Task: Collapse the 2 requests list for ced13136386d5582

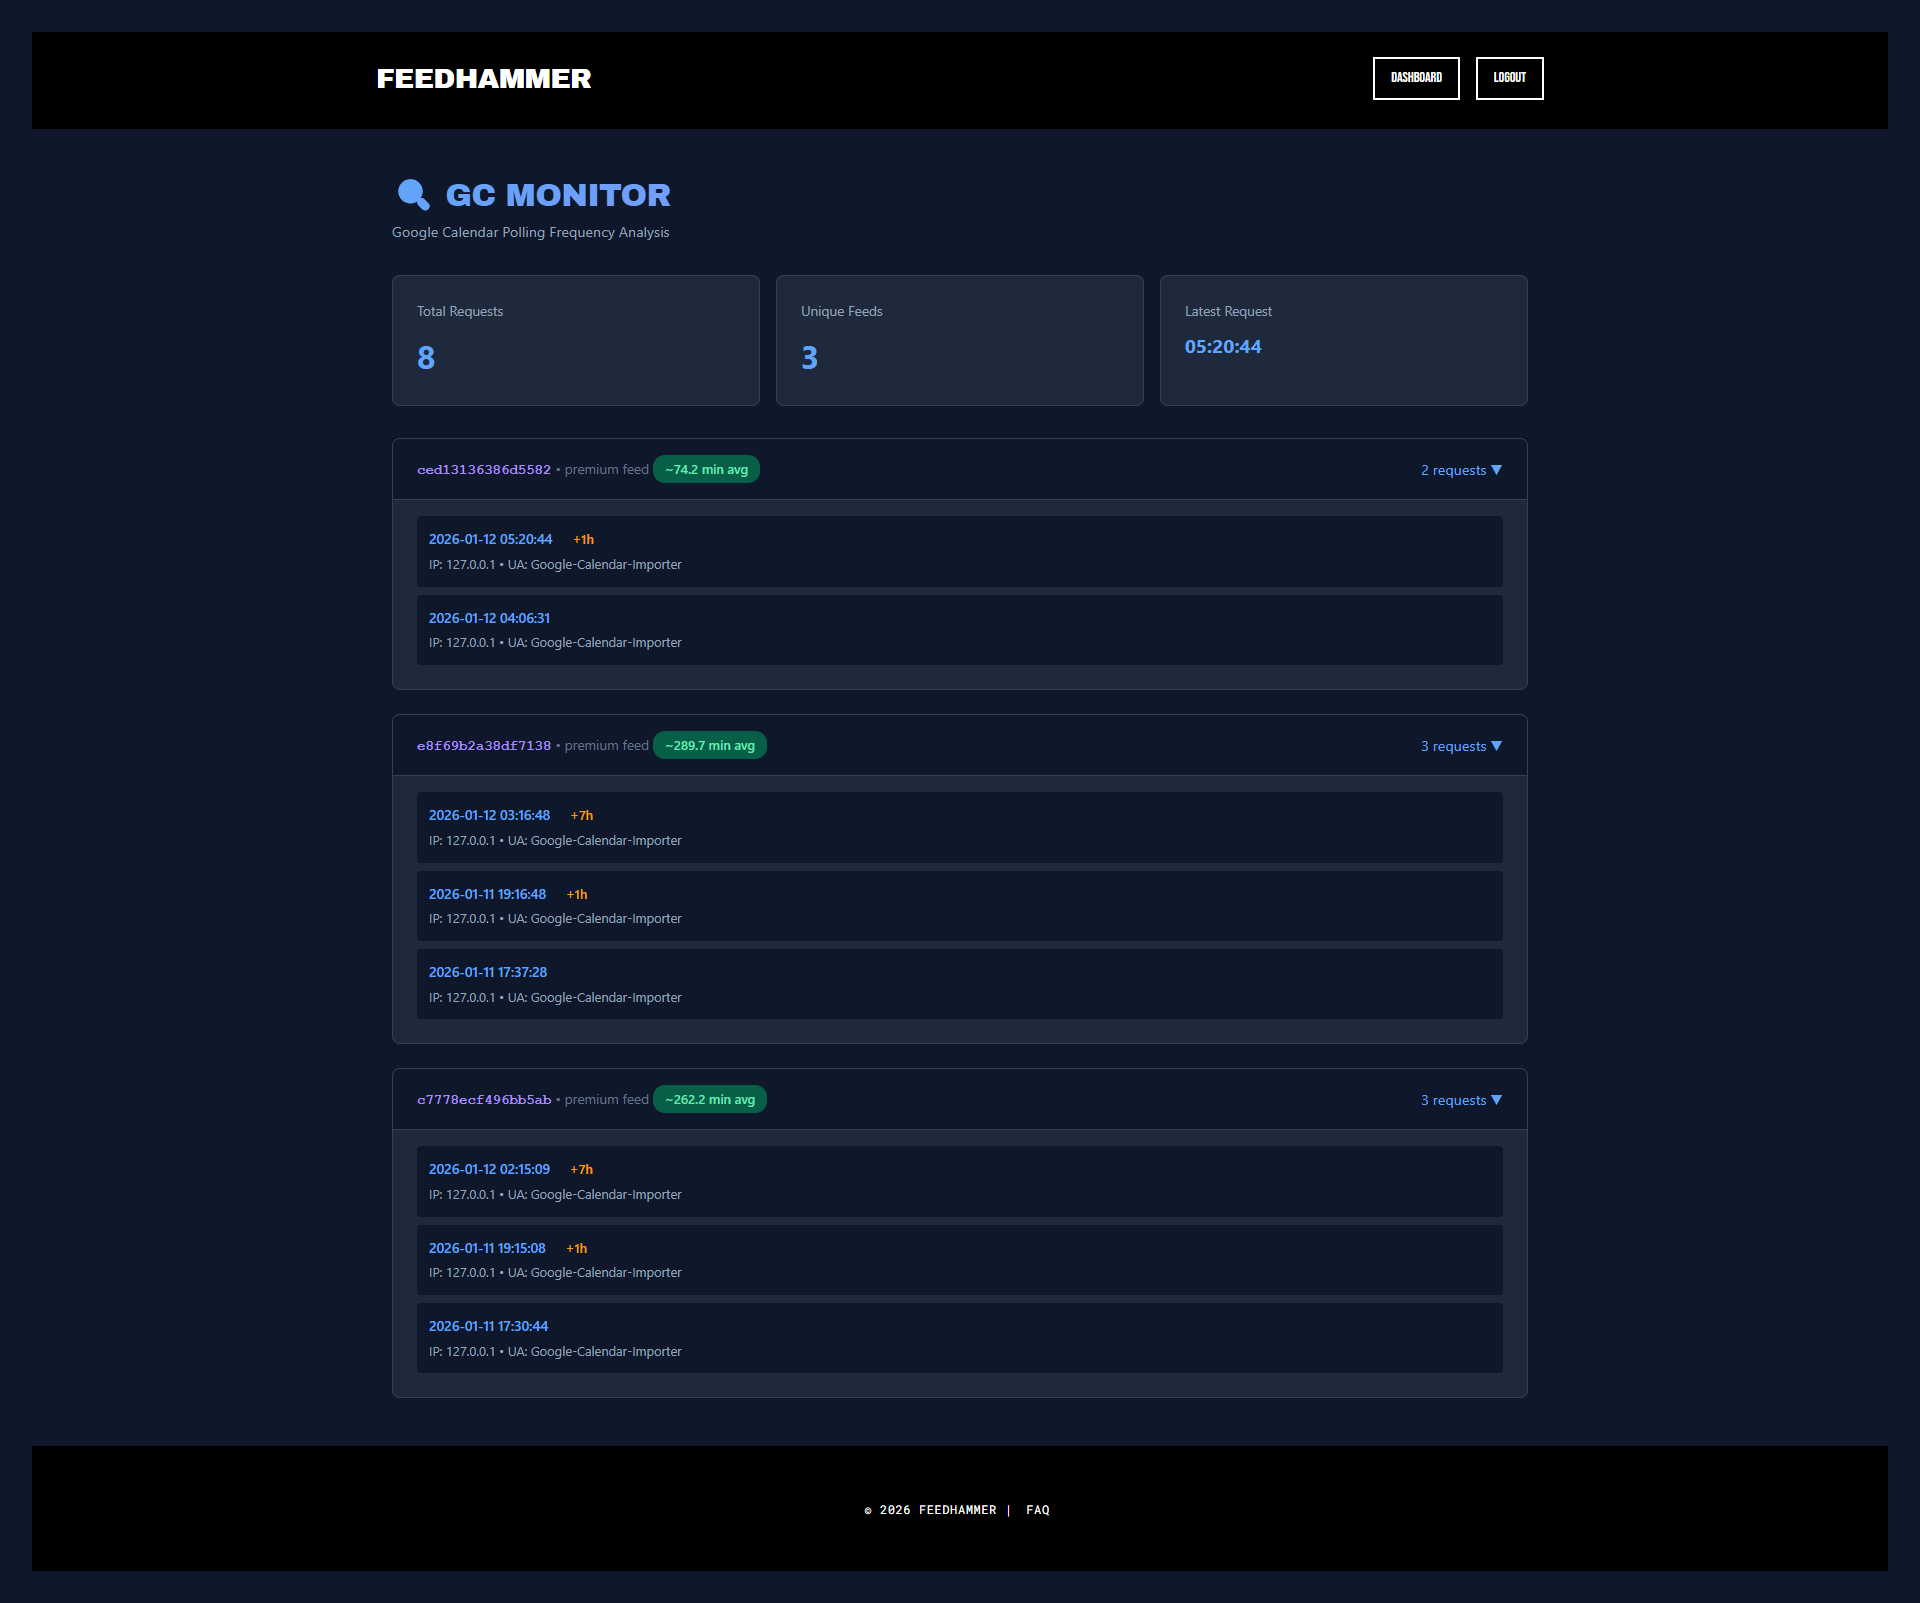Action: 1460,469
